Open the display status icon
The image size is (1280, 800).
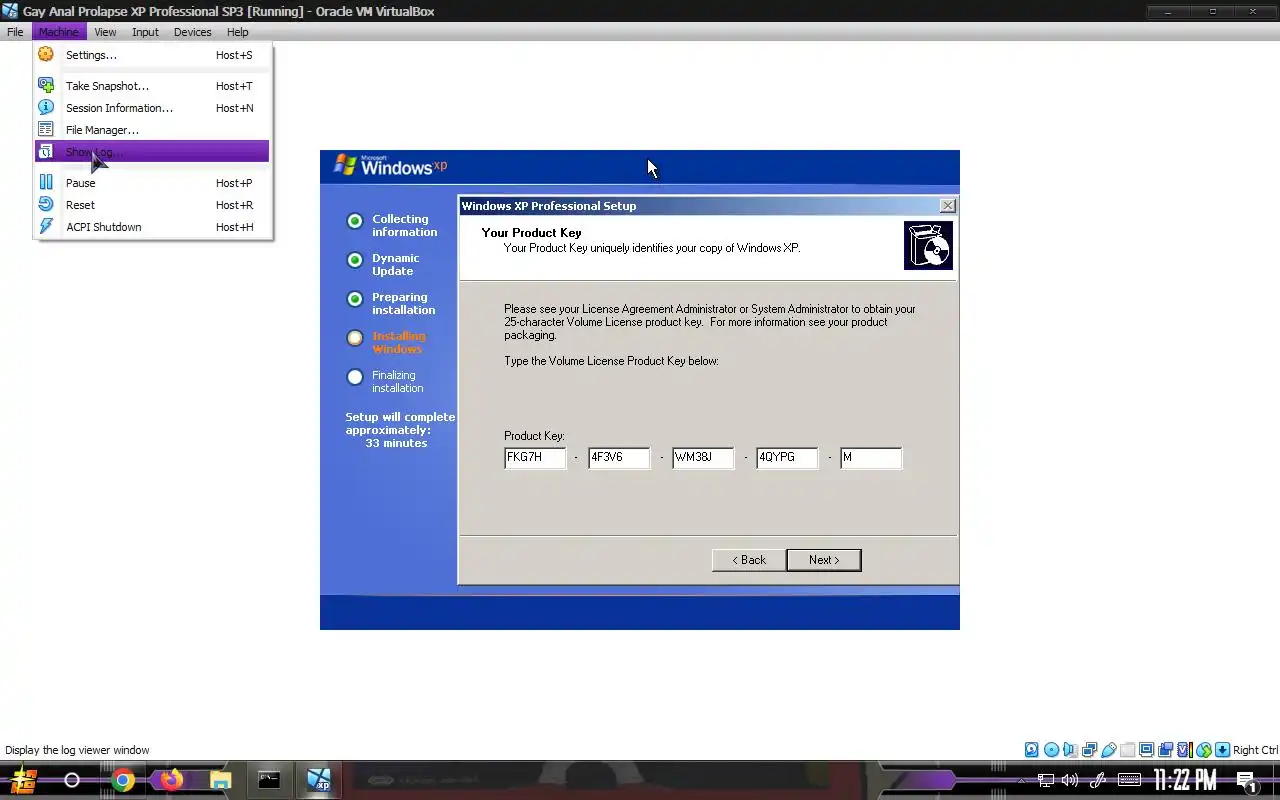point(1146,750)
